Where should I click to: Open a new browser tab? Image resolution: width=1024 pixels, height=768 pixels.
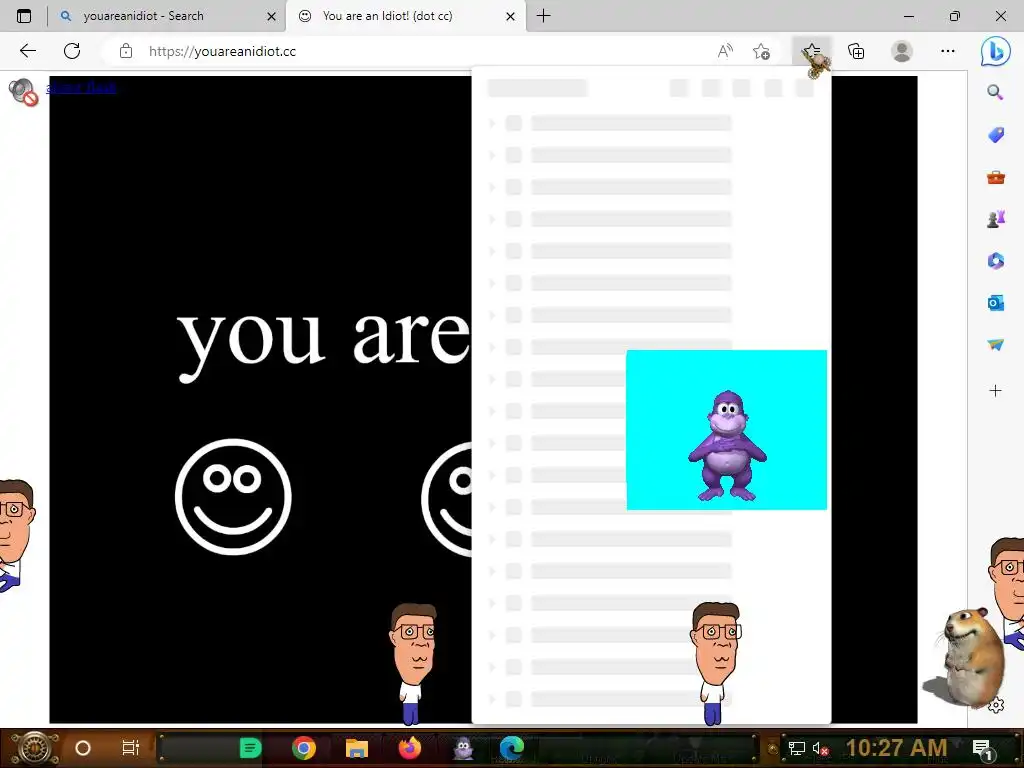point(543,16)
